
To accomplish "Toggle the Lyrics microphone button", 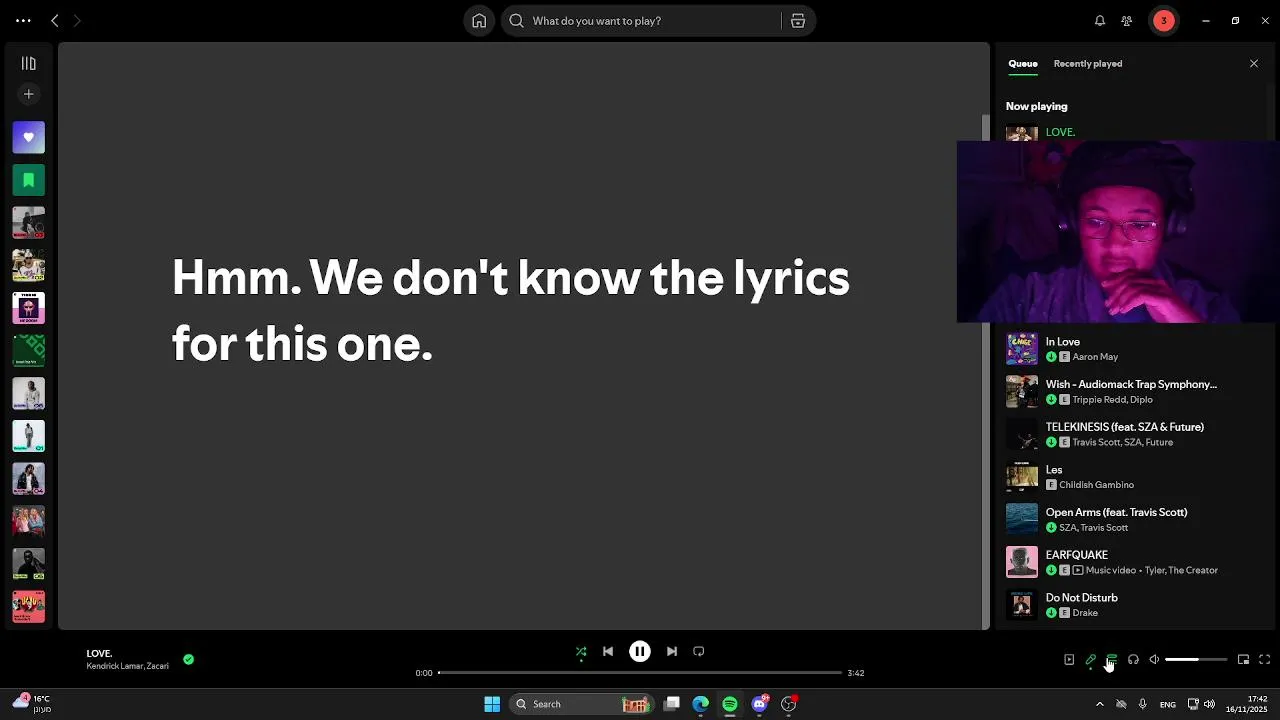I will 1091,659.
